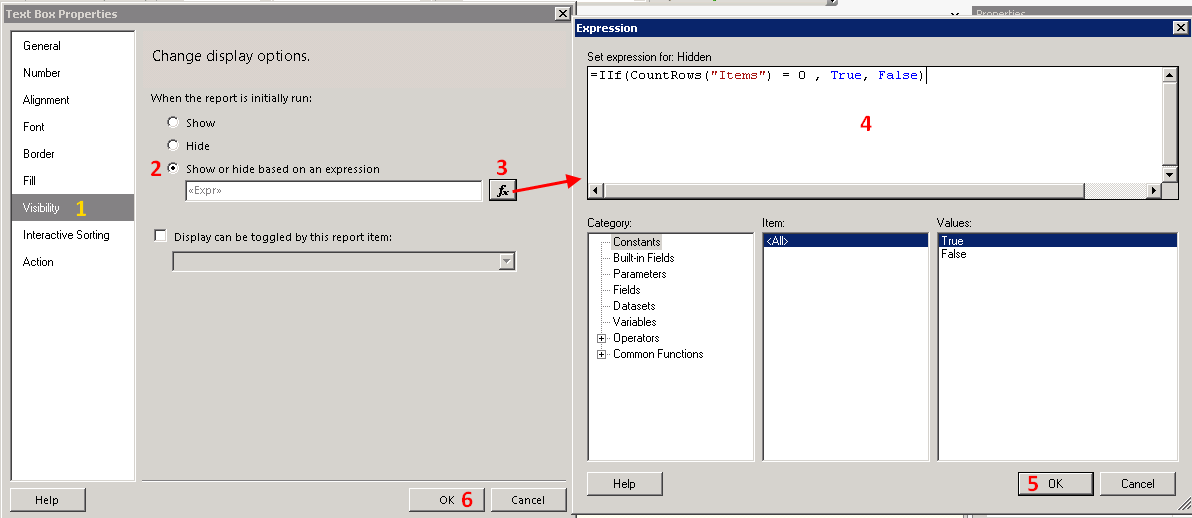The height and width of the screenshot is (518, 1192).
Task: Click Help in the Expression dialog
Action: coord(624,484)
